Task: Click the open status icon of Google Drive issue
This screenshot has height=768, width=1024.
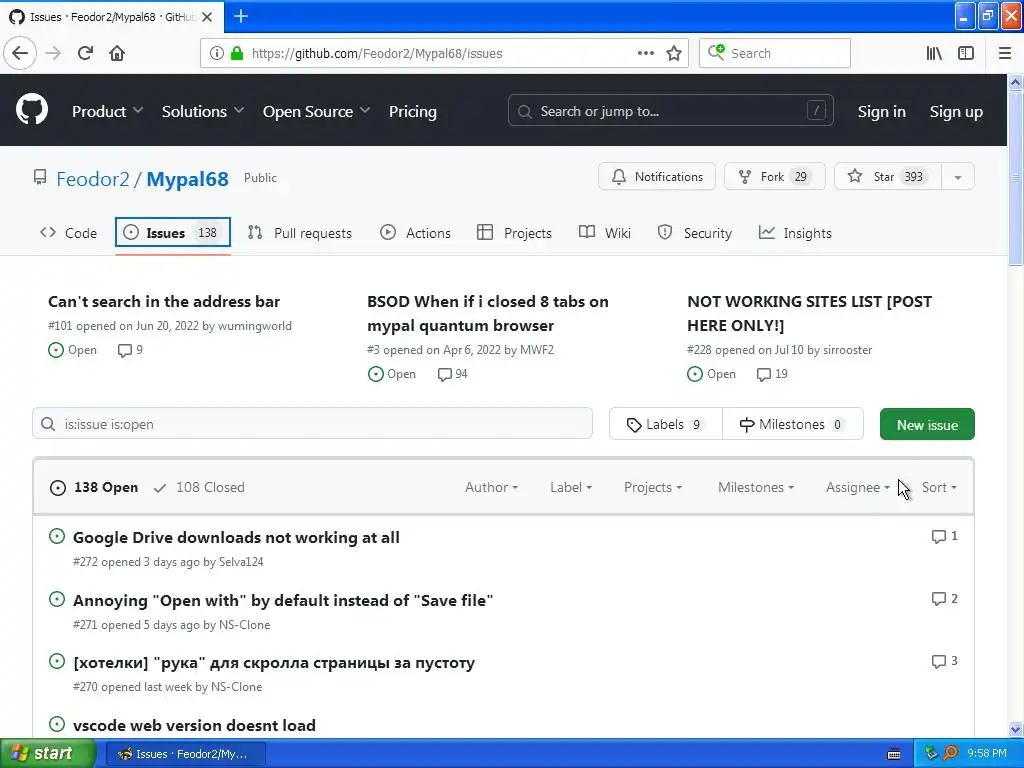Action: click(x=57, y=536)
